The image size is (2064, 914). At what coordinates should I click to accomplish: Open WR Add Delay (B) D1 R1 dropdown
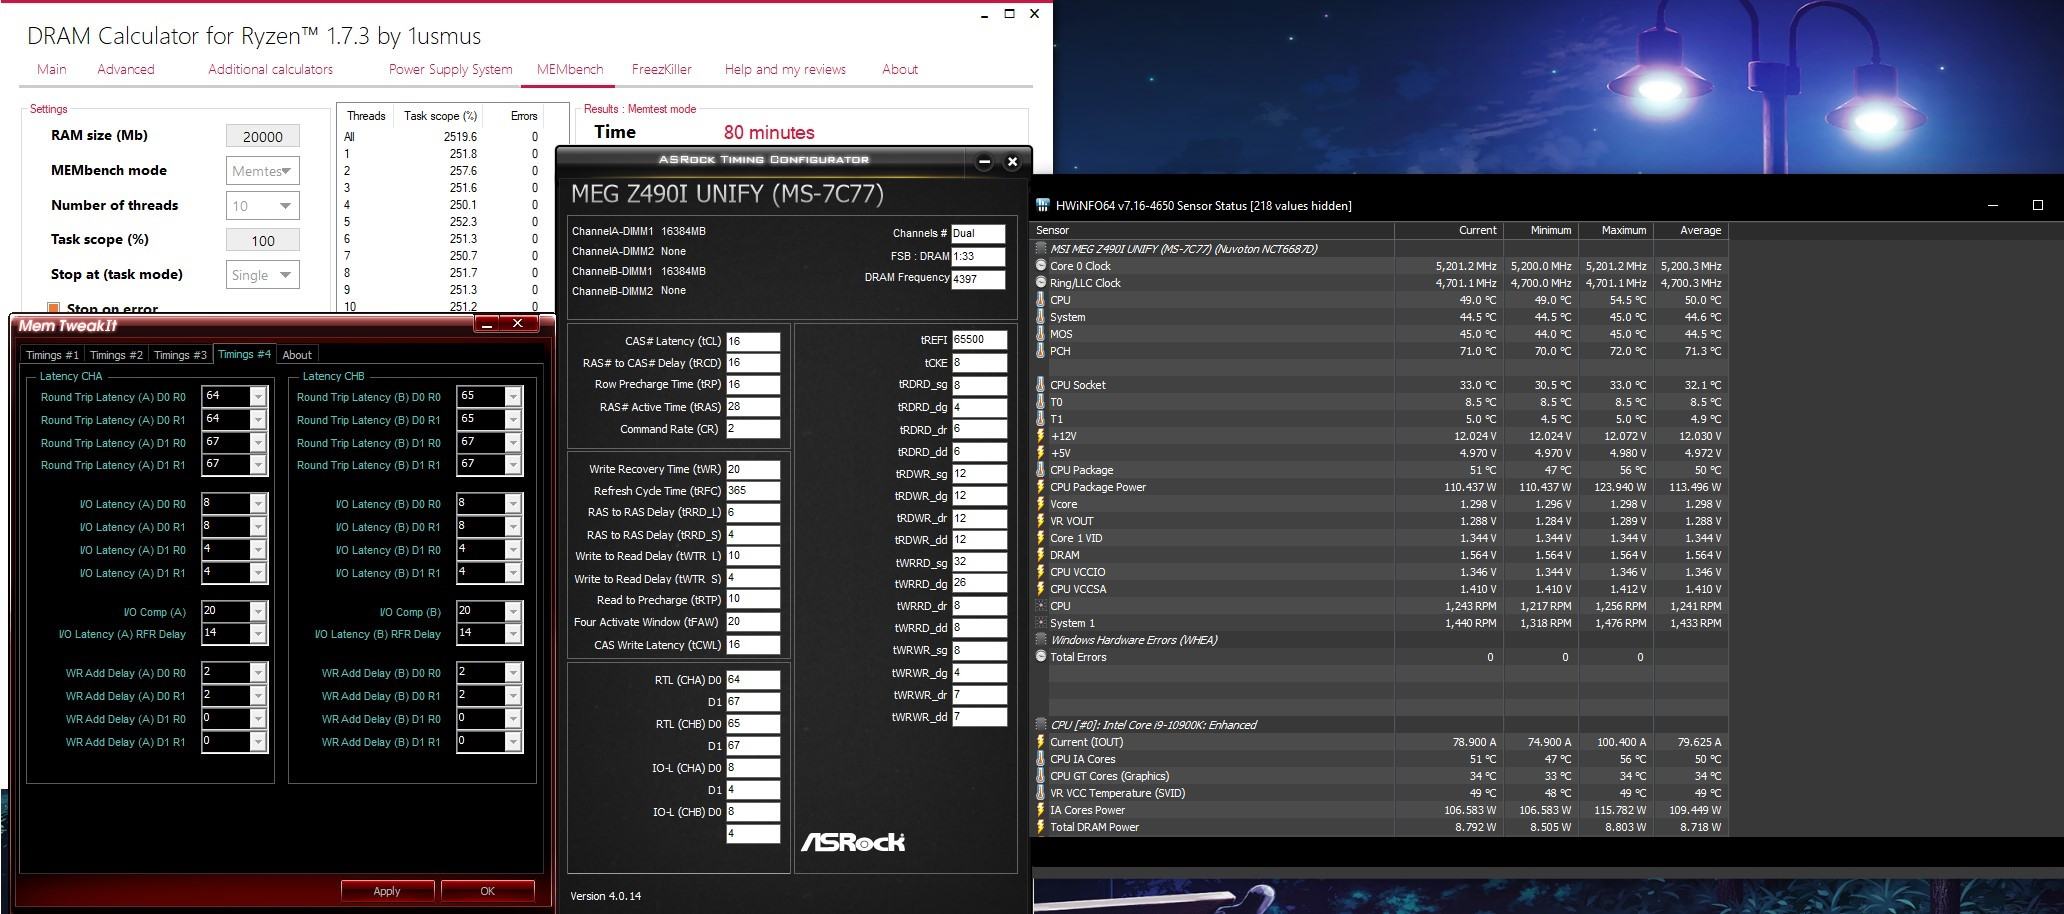point(513,742)
